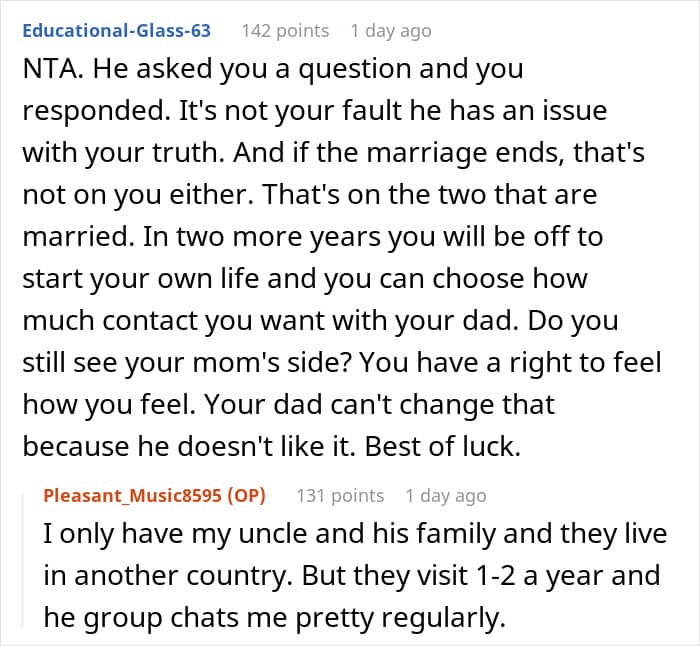Click the '(OP)' tag beside Pleasant_Music8595

(x=246, y=496)
